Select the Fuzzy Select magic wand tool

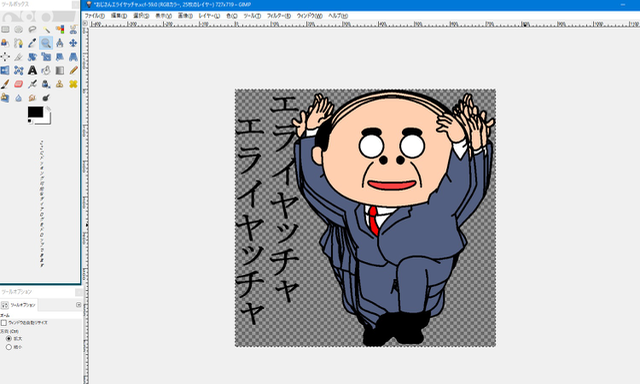click(46, 29)
